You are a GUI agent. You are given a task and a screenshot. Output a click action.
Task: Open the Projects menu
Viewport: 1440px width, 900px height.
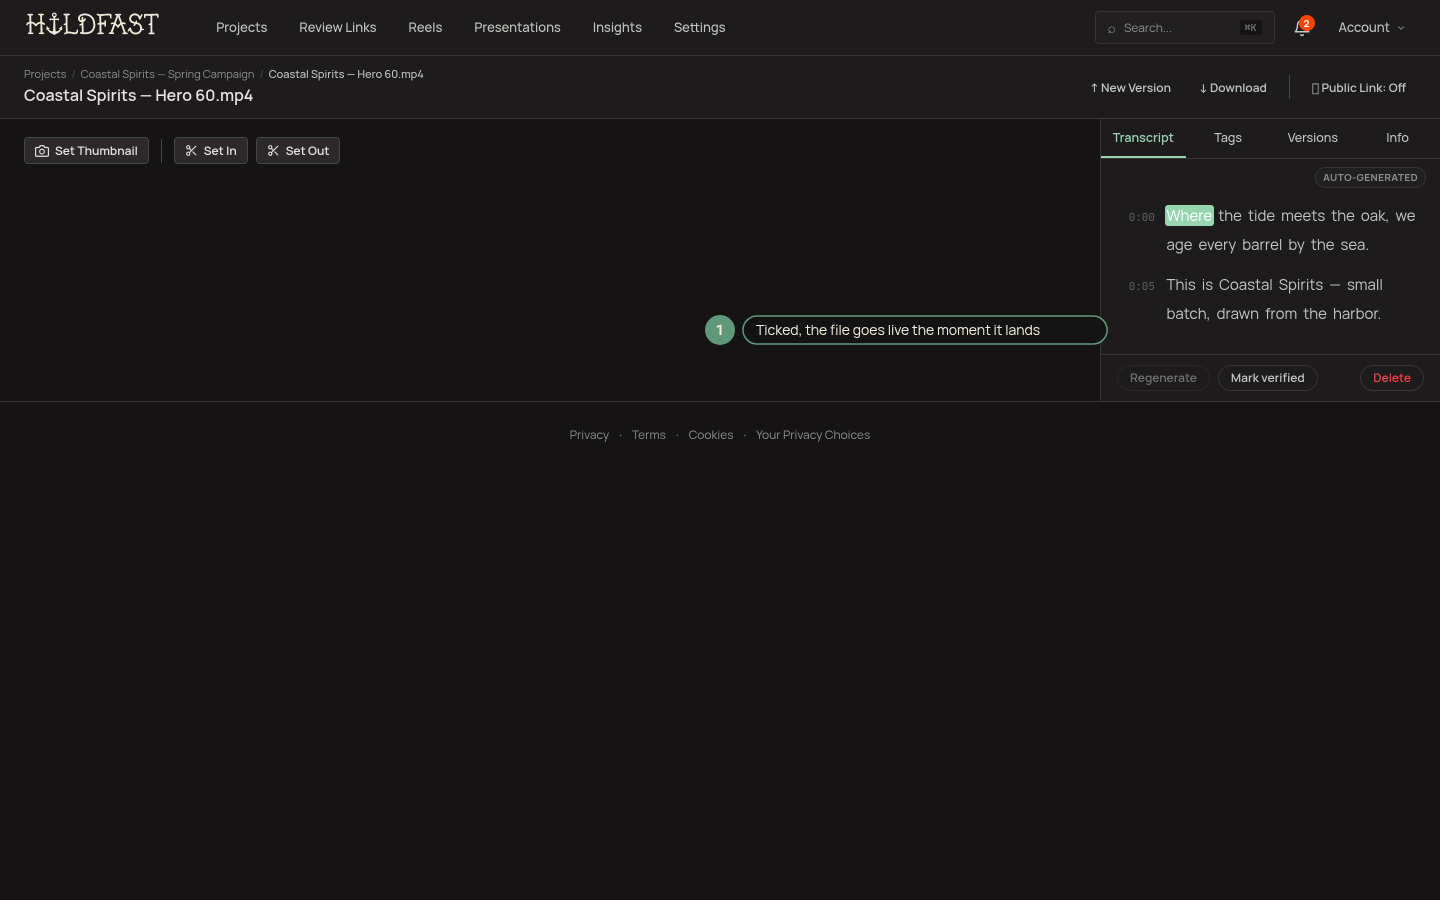[x=241, y=28]
